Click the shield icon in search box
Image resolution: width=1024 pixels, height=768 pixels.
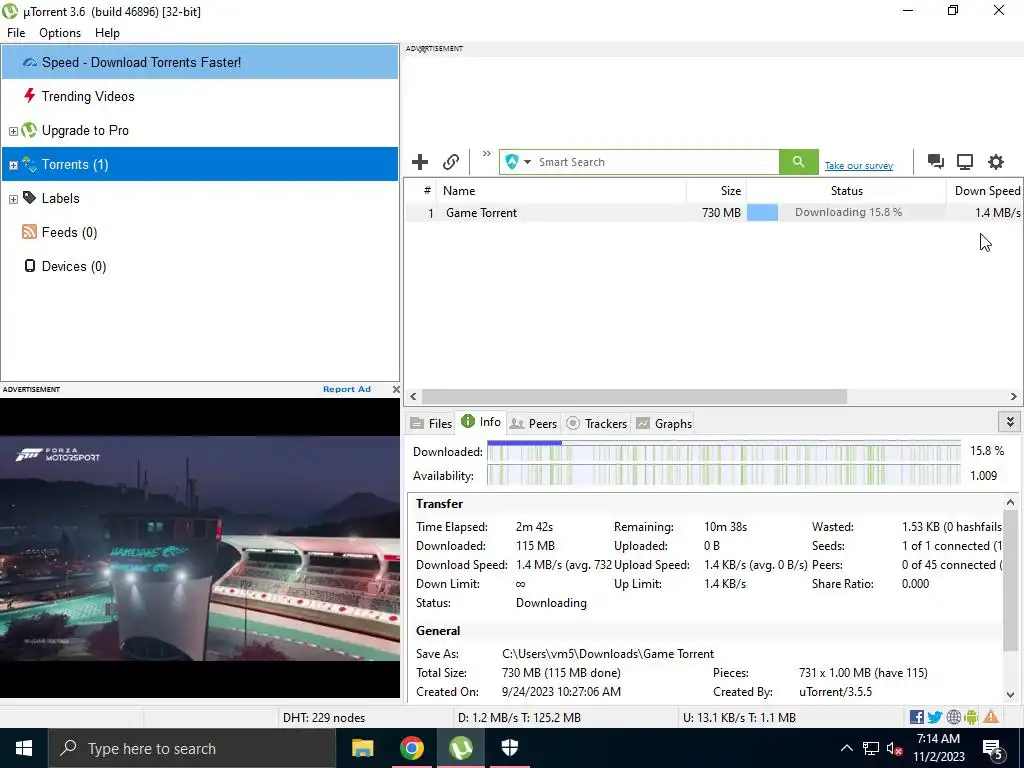(512, 162)
